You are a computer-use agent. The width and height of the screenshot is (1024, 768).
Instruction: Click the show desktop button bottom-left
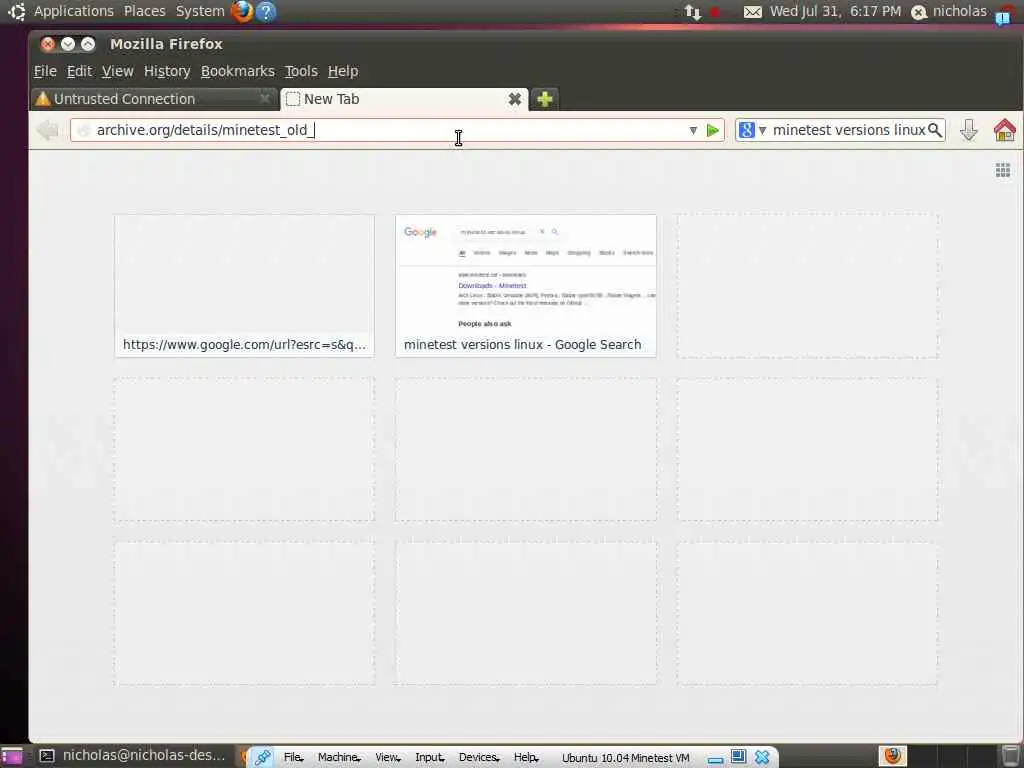(12, 756)
